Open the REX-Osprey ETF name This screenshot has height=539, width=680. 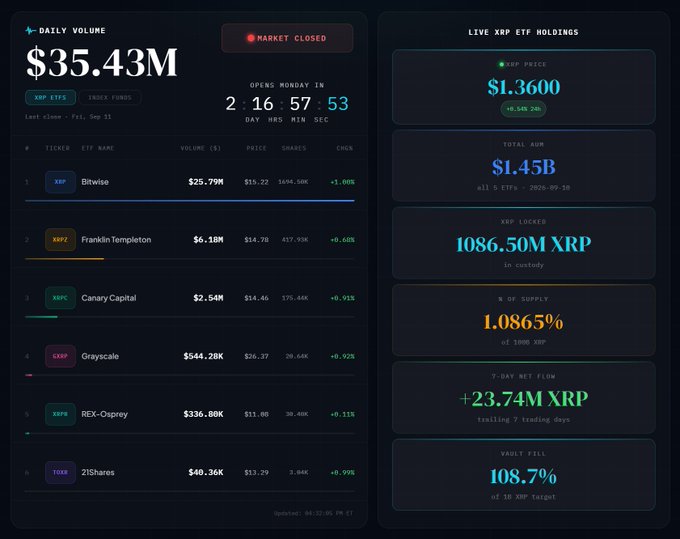coord(105,414)
